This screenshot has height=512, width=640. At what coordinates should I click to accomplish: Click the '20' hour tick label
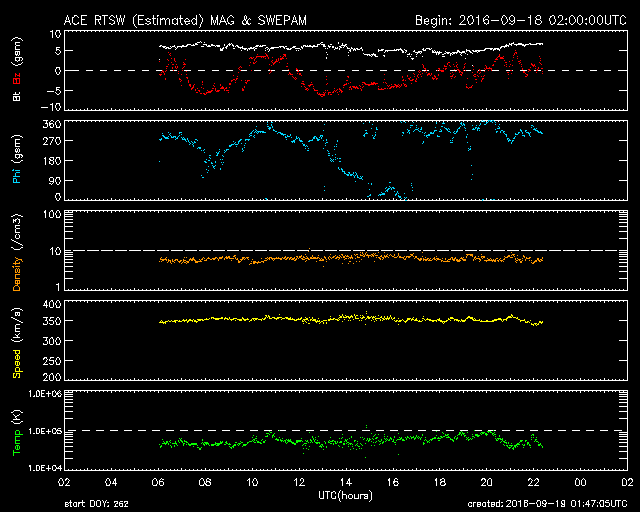(487, 483)
